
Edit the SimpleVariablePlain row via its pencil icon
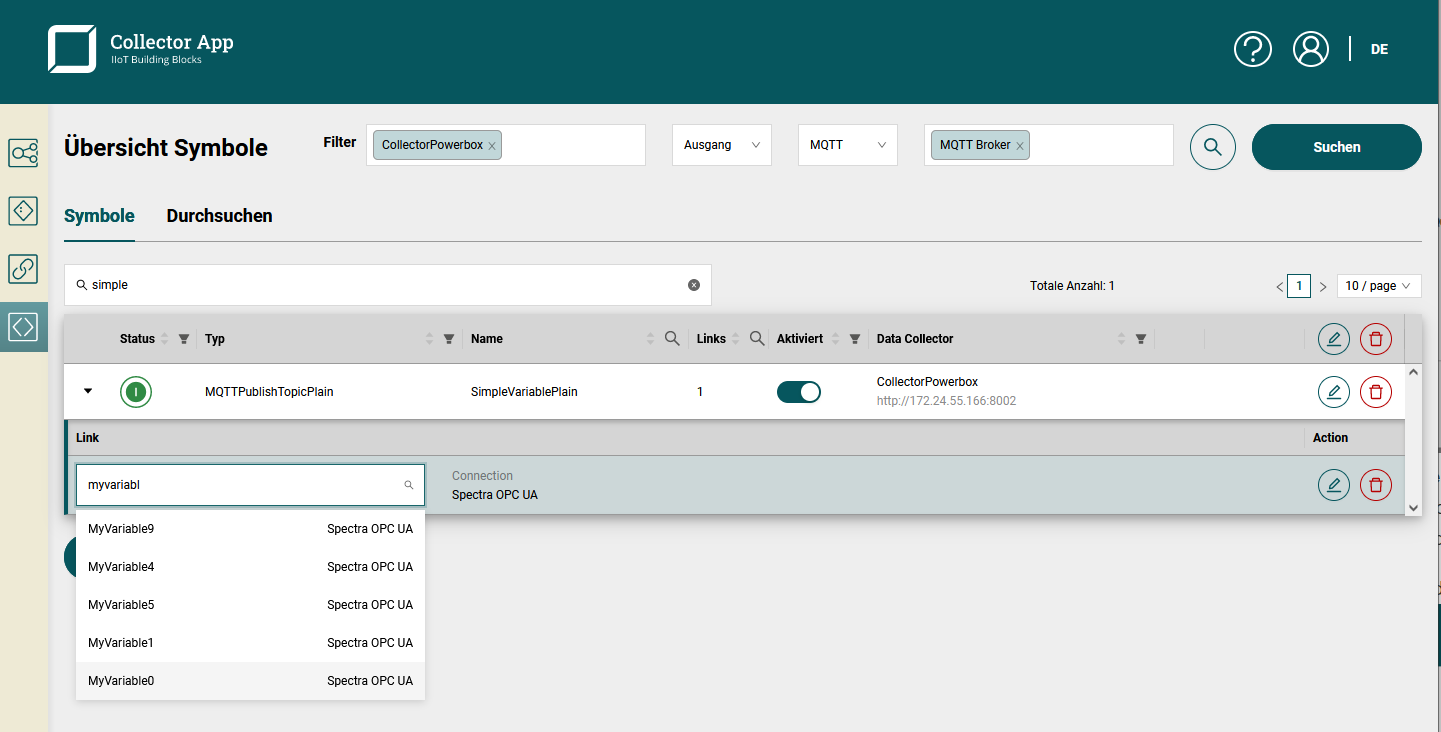click(1334, 391)
